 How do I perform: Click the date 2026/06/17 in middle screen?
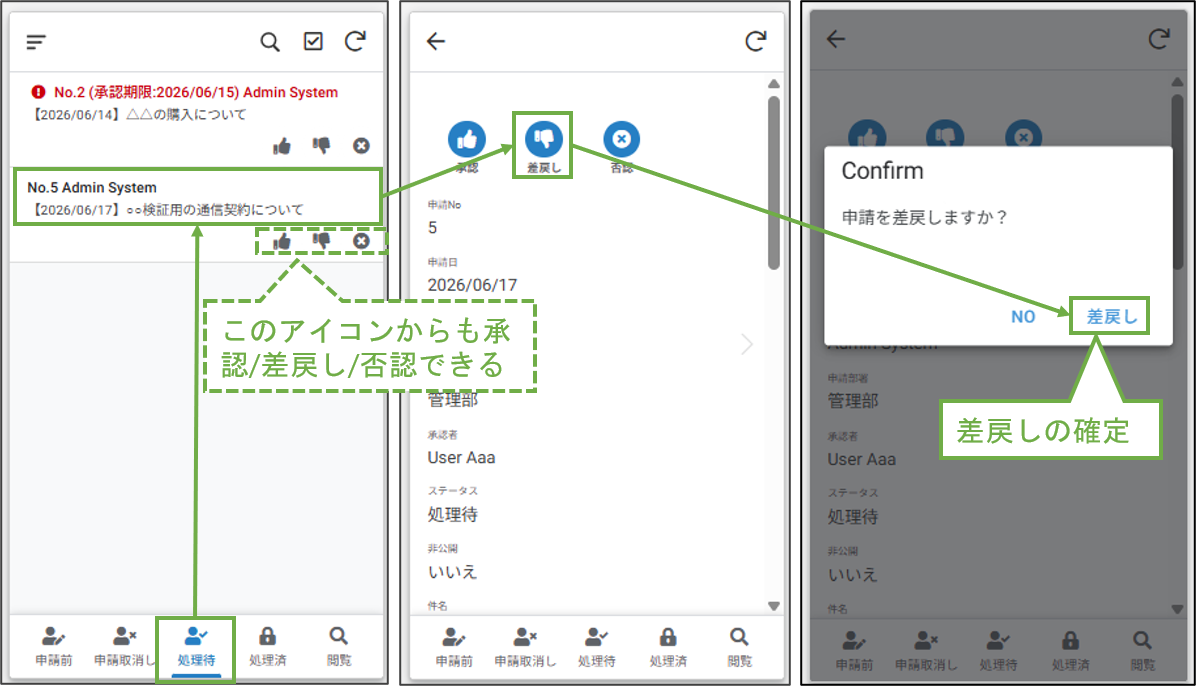[472, 285]
